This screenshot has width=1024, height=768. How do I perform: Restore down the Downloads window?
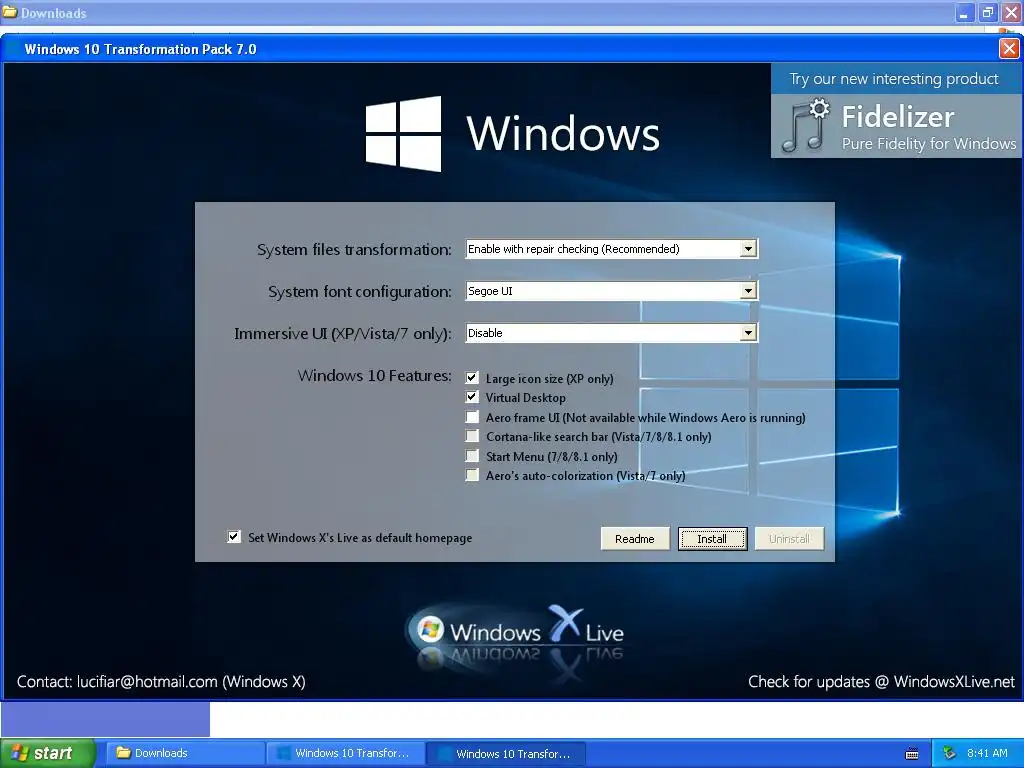987,12
